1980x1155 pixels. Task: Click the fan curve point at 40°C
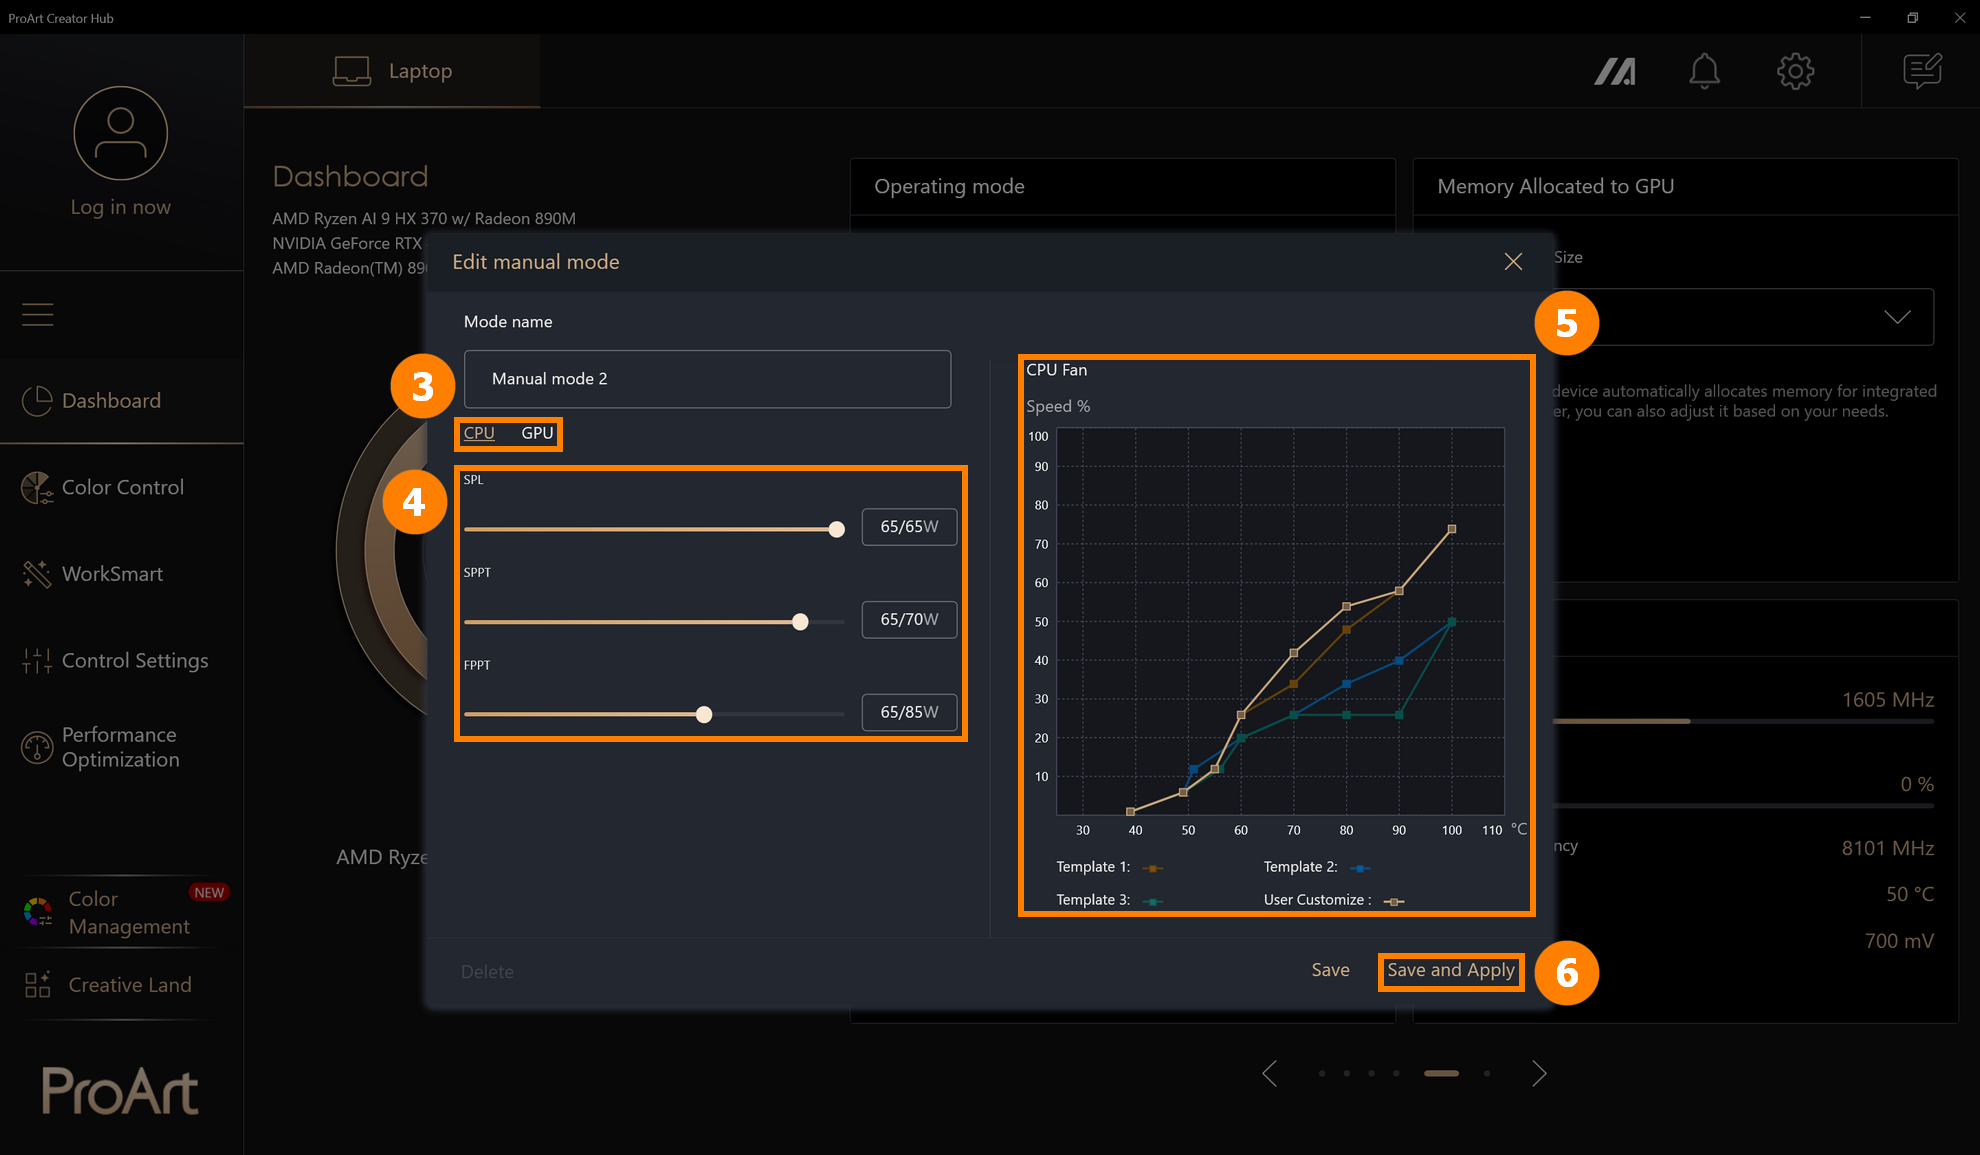(1130, 811)
